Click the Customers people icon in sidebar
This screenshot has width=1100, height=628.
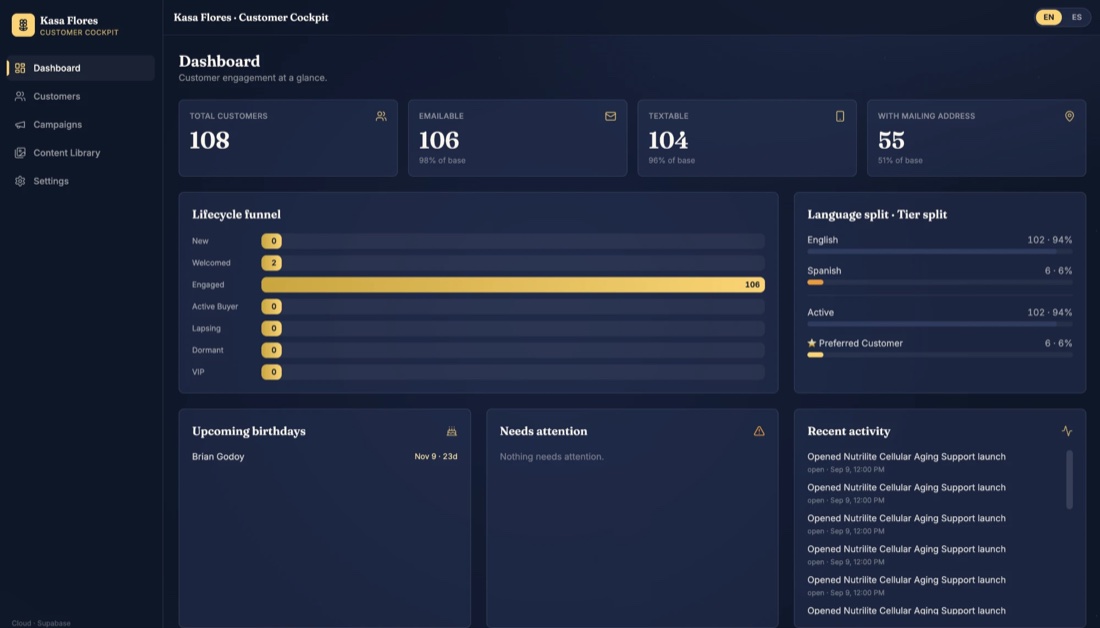coord(20,96)
